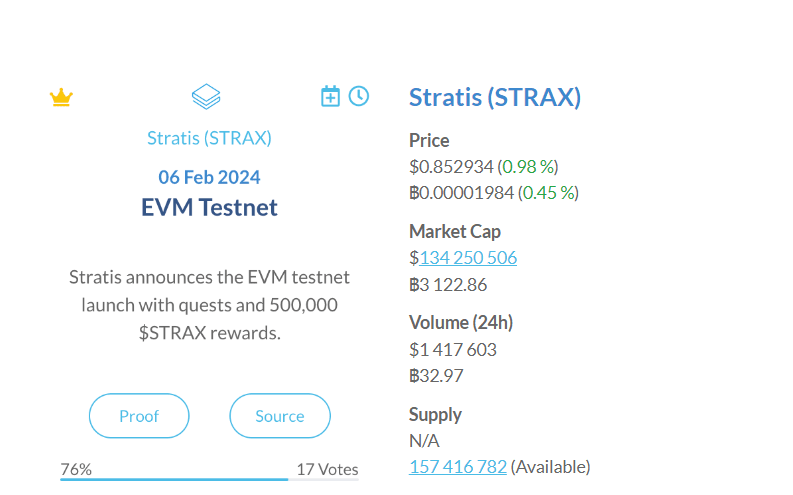793x495 pixels.
Task: Open the market cap 134 250 506 link
Action: 468,258
